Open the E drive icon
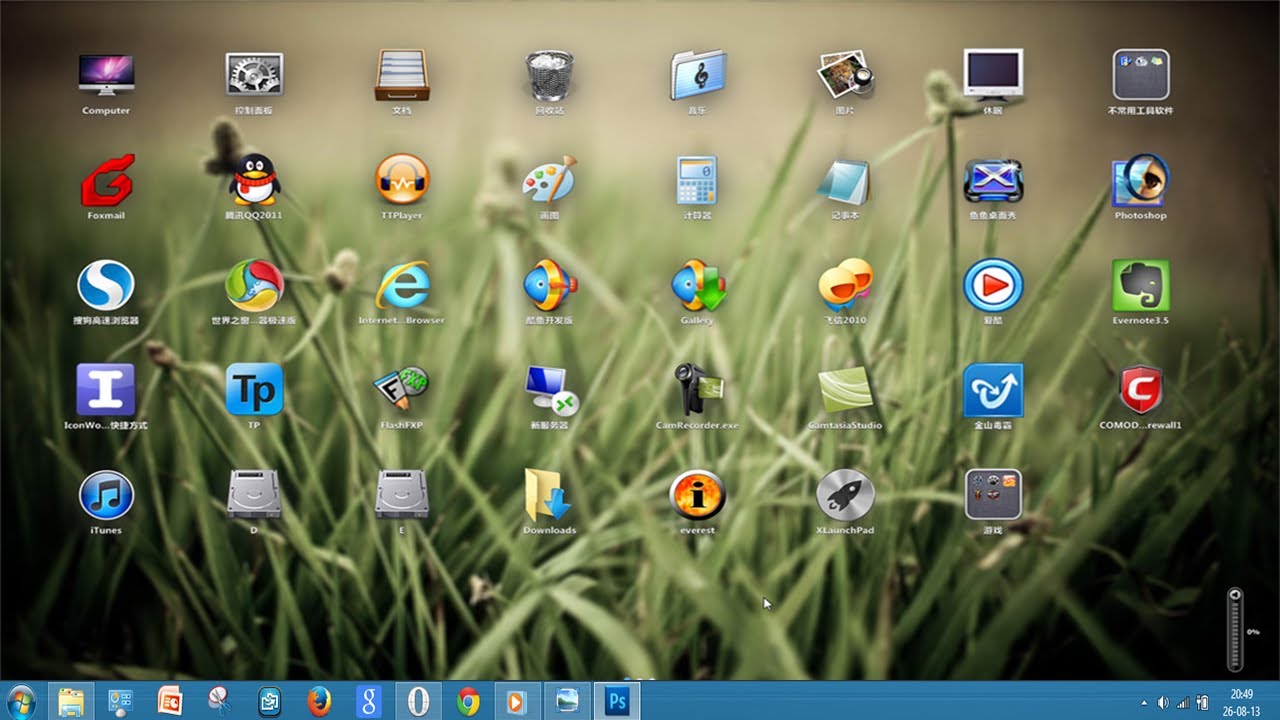This screenshot has width=1280, height=720. [402, 496]
